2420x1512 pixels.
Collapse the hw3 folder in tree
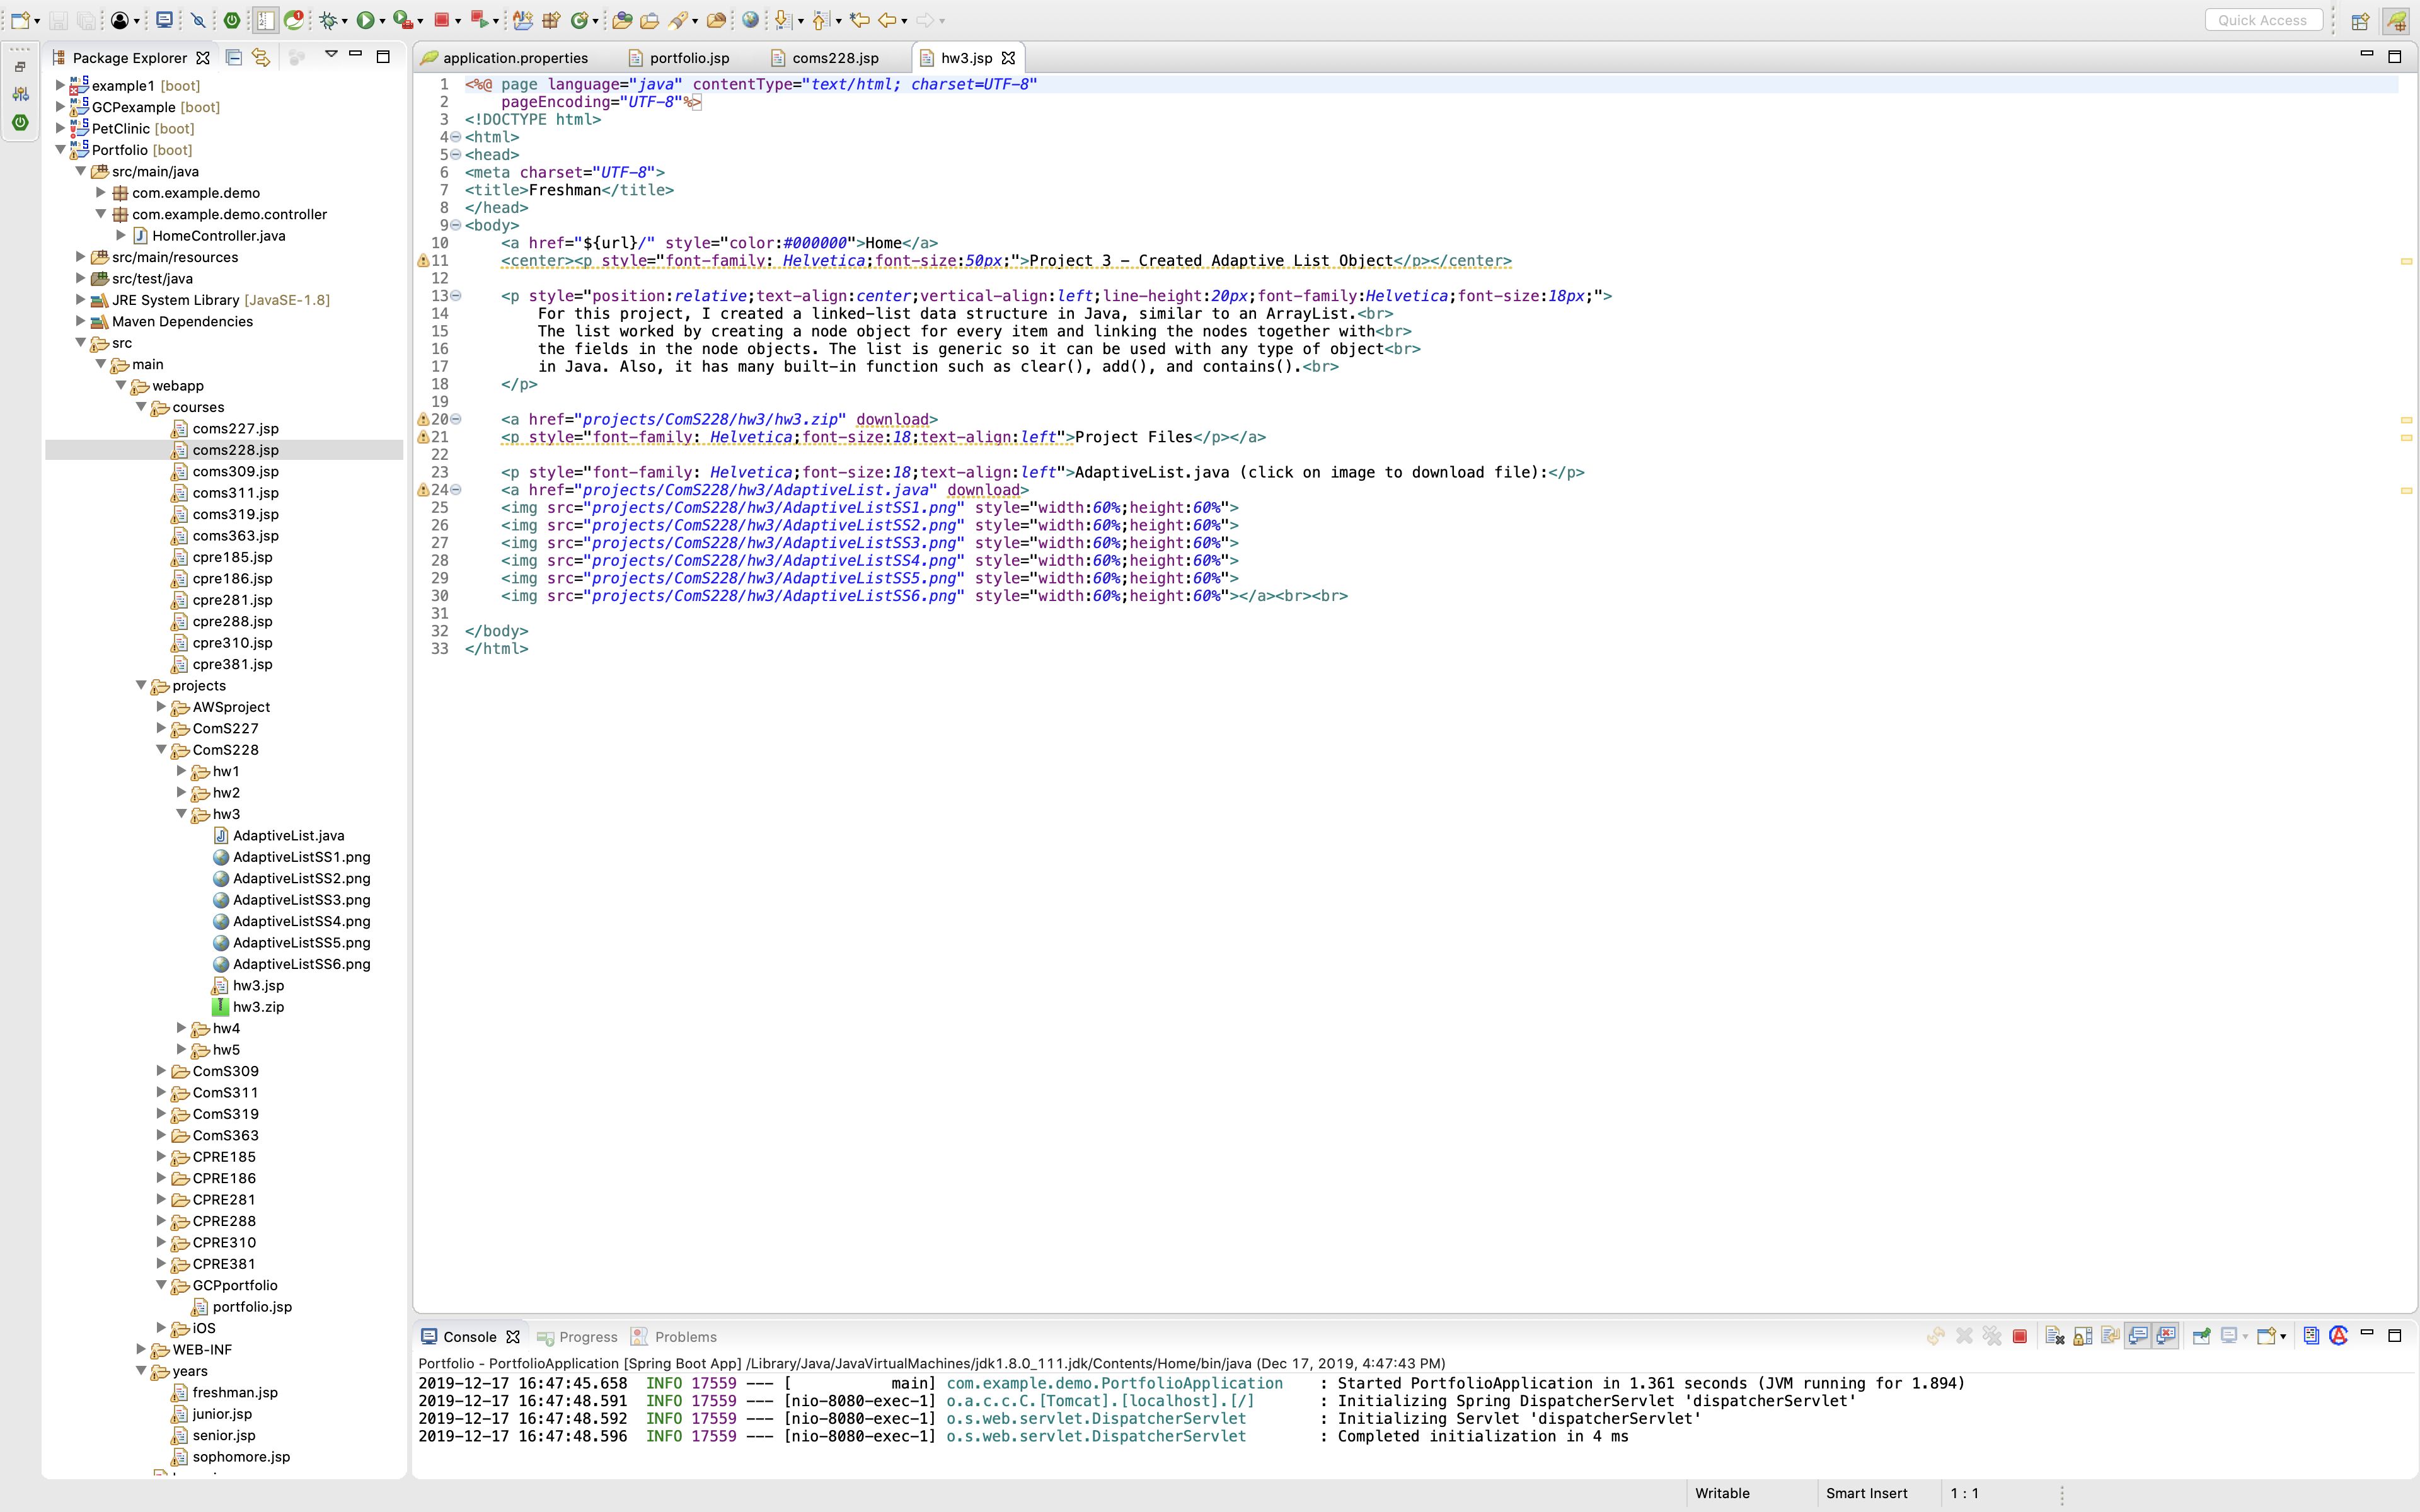point(182,814)
